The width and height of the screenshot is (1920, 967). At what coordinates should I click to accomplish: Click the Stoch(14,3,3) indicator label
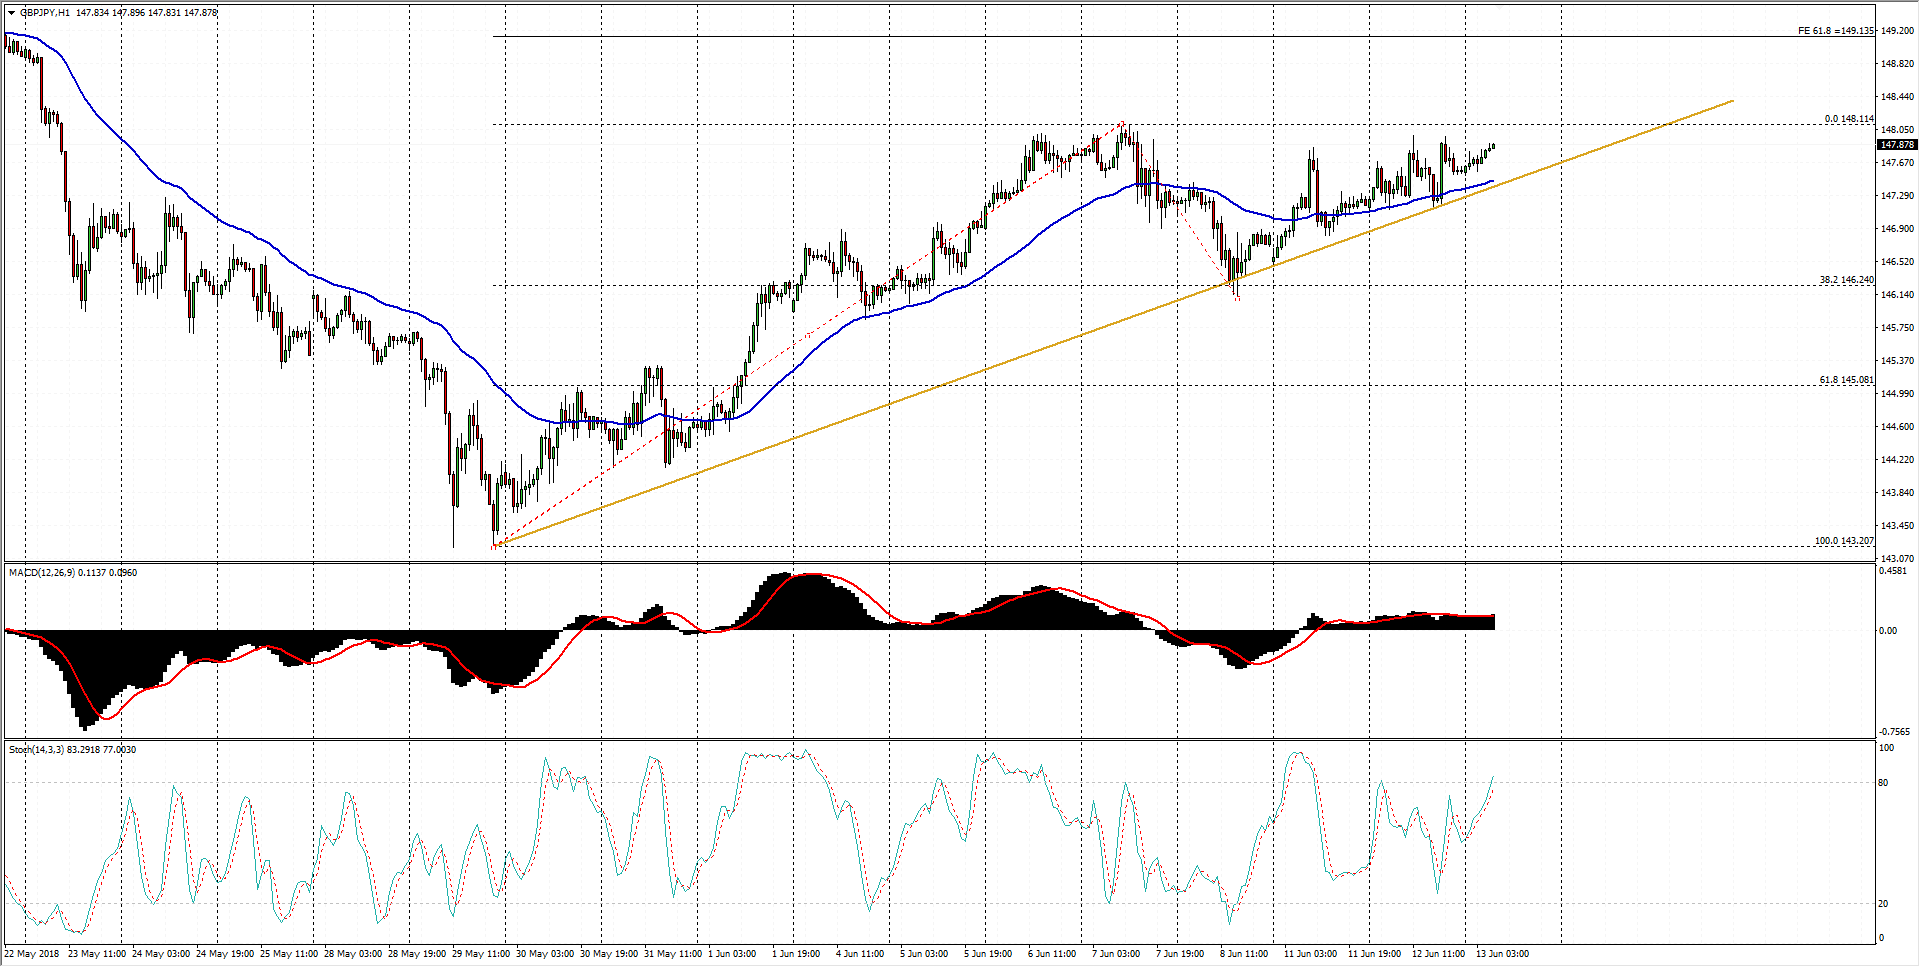click(36, 750)
